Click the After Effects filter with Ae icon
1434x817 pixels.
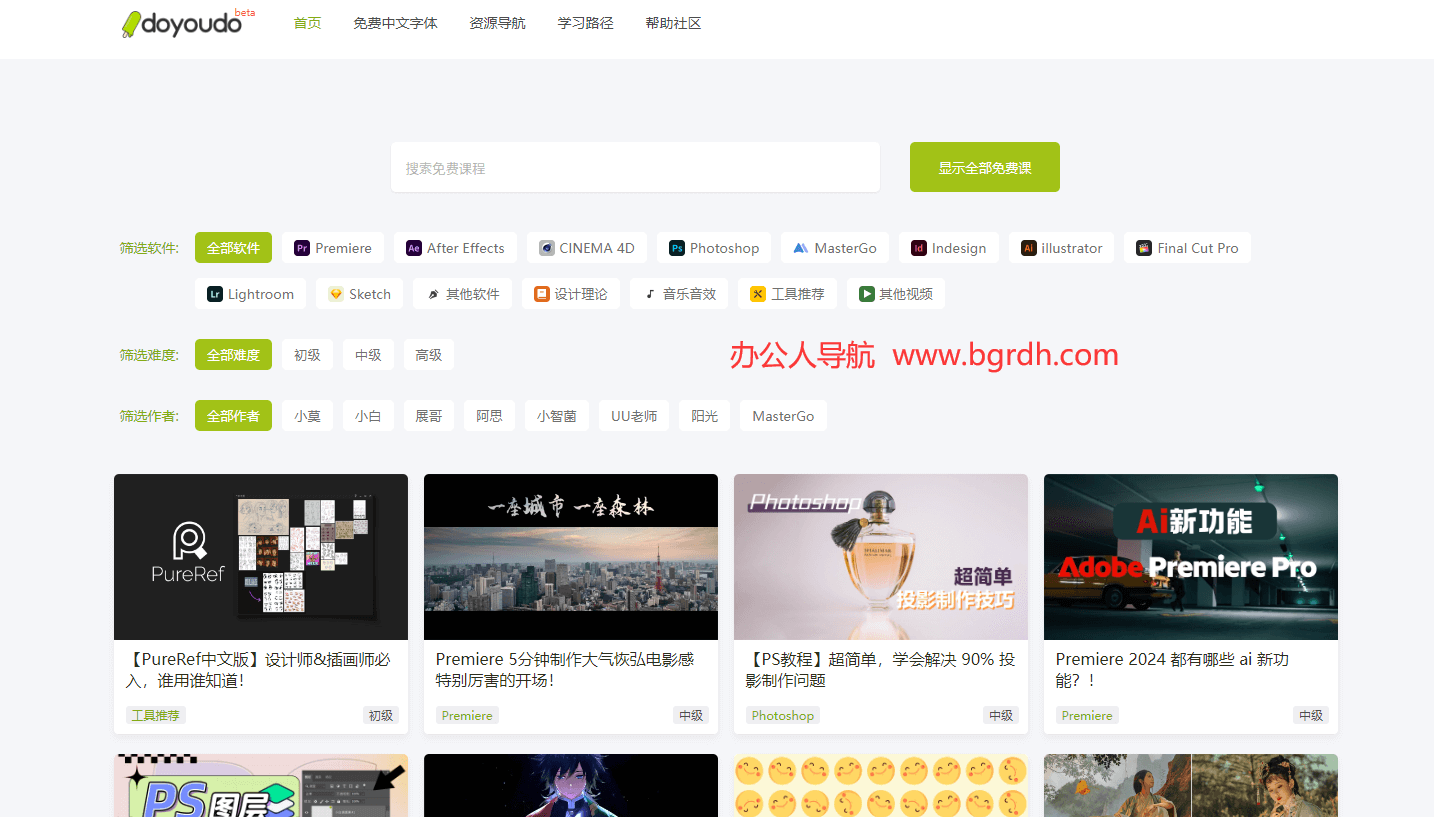click(413, 247)
